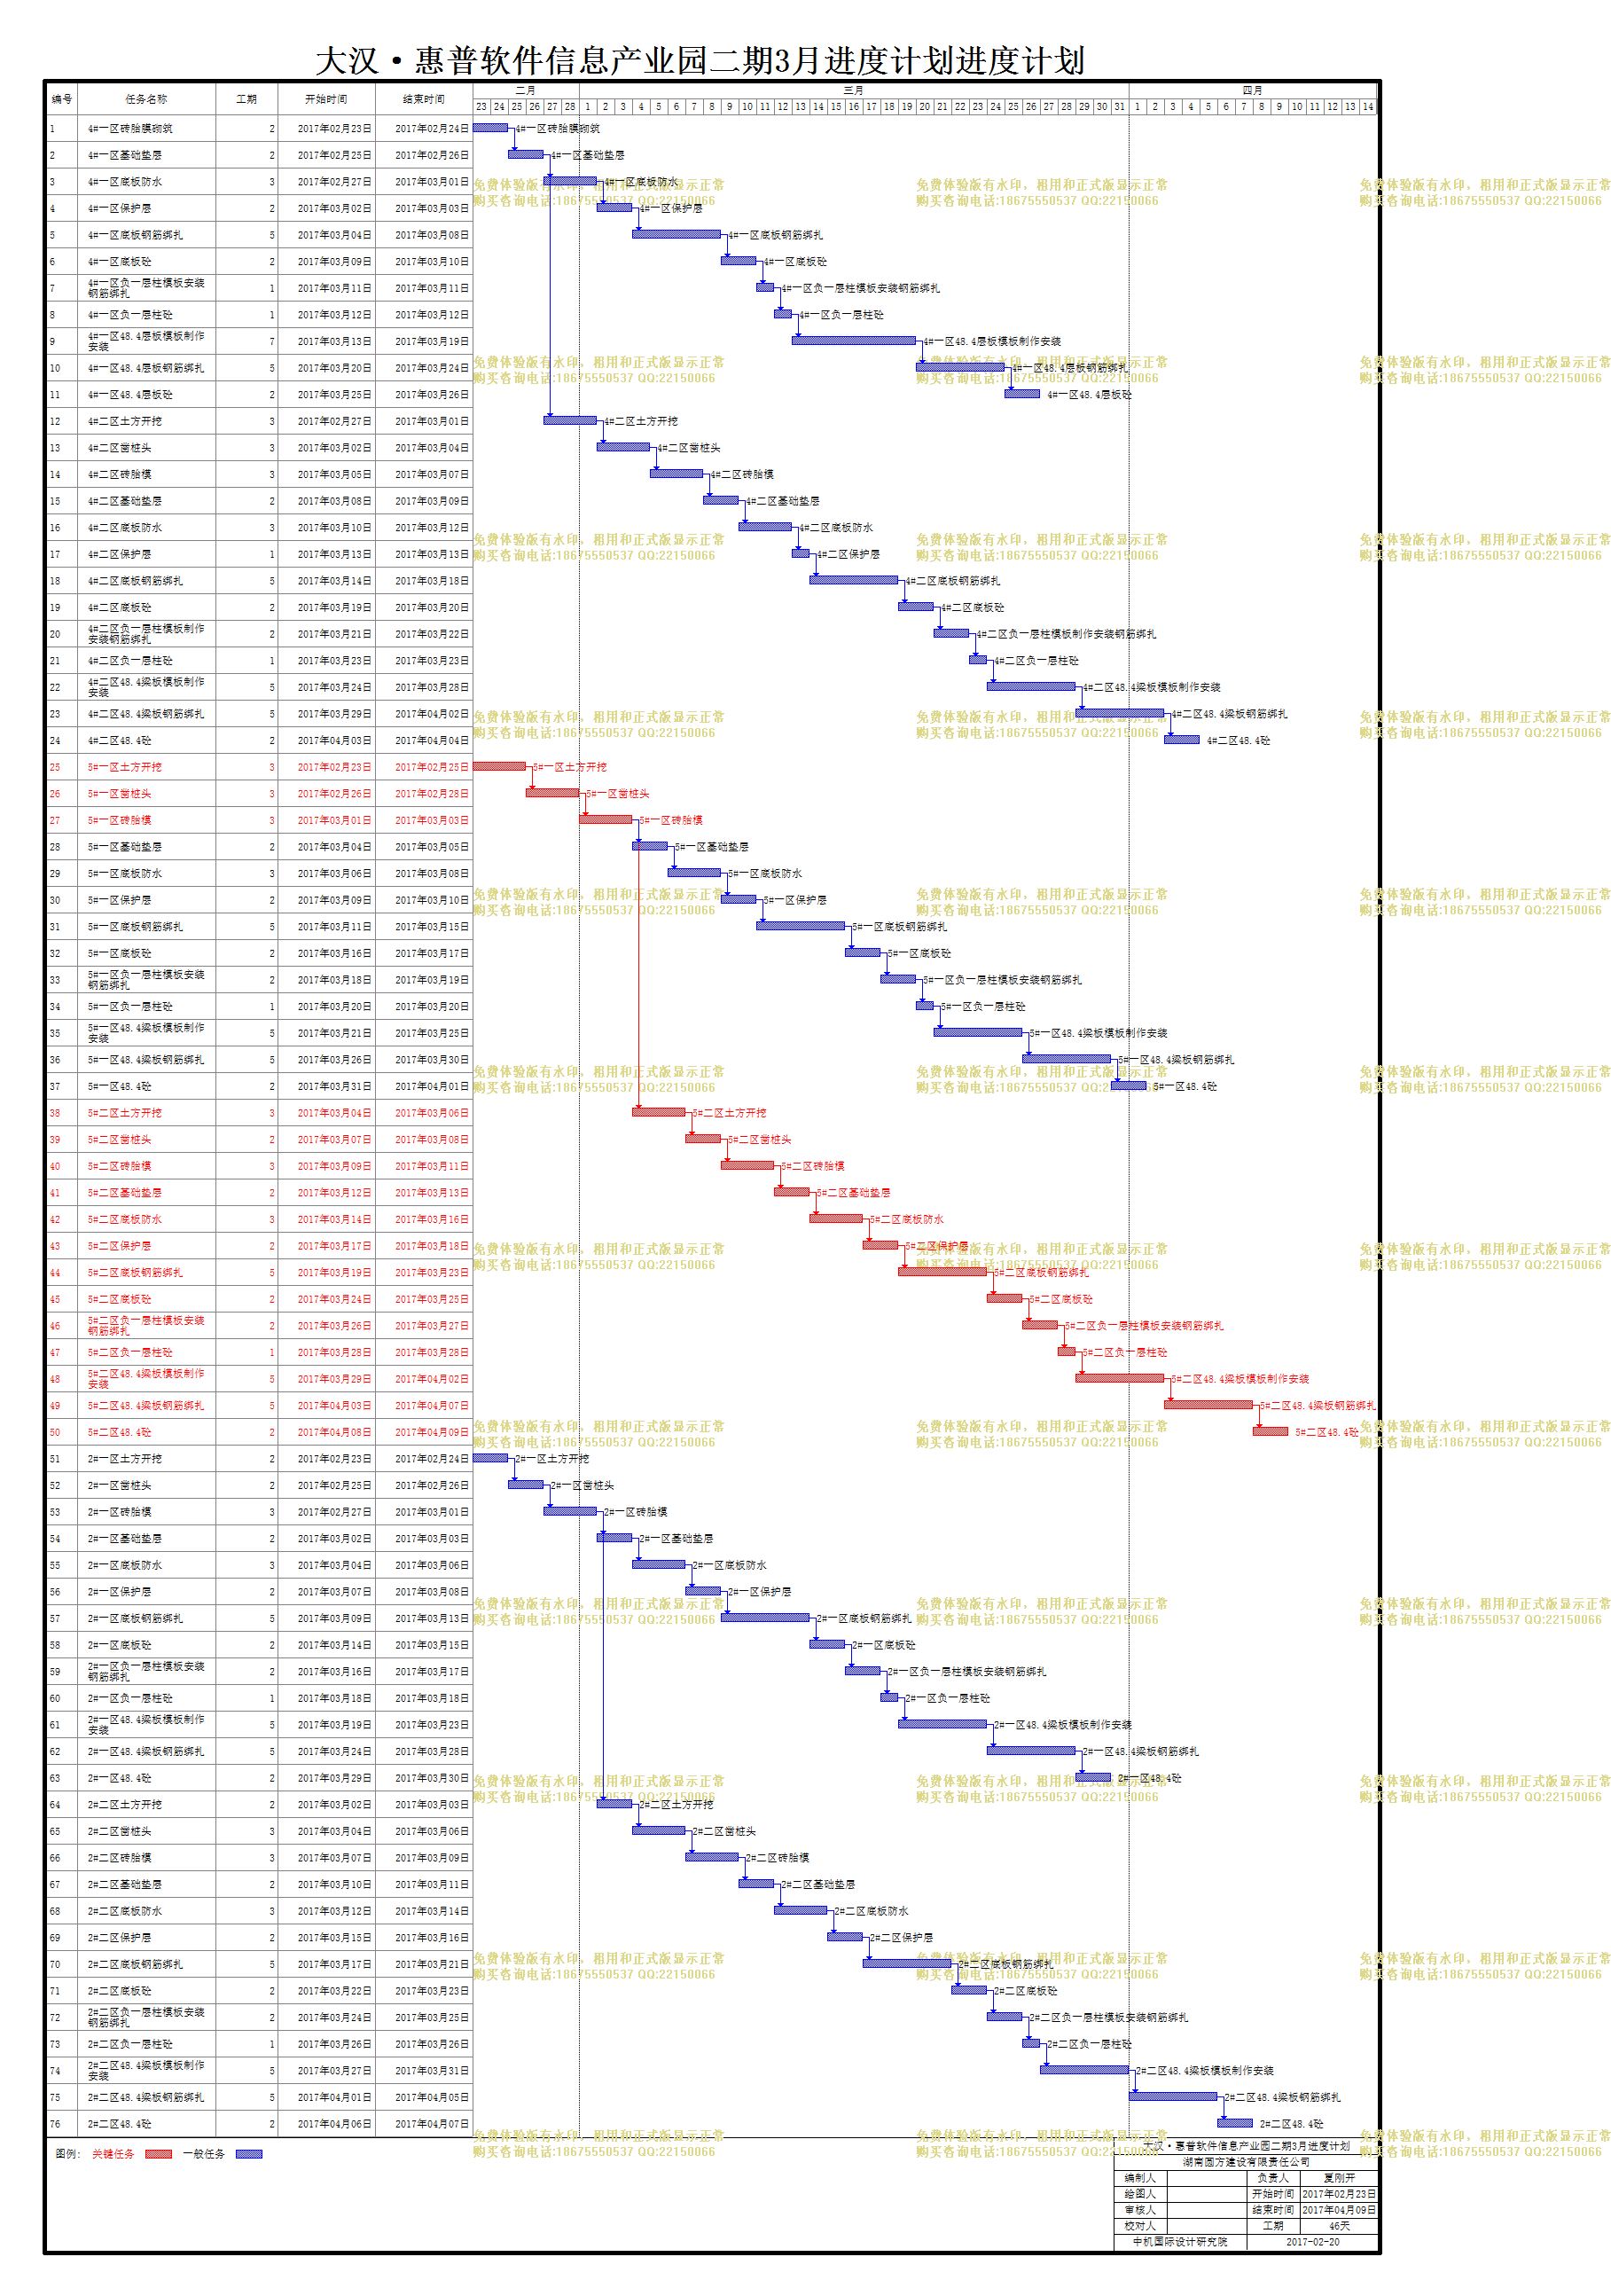The image size is (1611, 2296).
Task: Click the blue Gantt bar for 2#一区底板钢筋绑扎
Action: click(765, 1617)
